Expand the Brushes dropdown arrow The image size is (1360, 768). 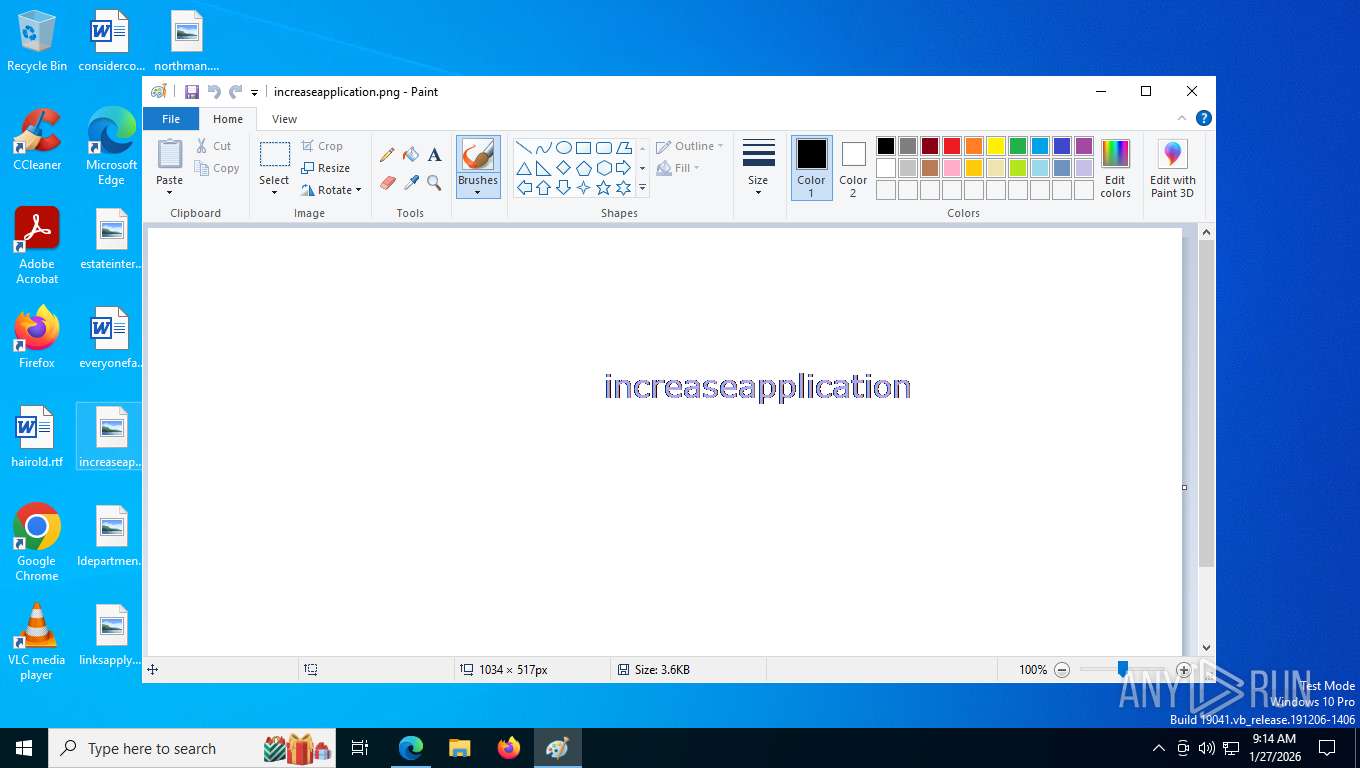click(x=478, y=192)
